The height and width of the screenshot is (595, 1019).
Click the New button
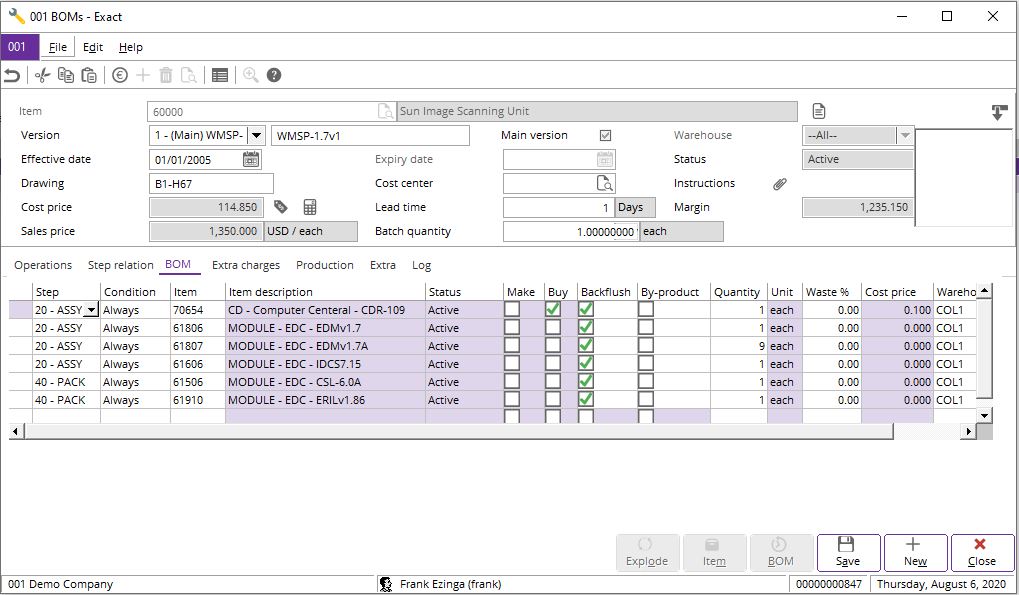915,552
